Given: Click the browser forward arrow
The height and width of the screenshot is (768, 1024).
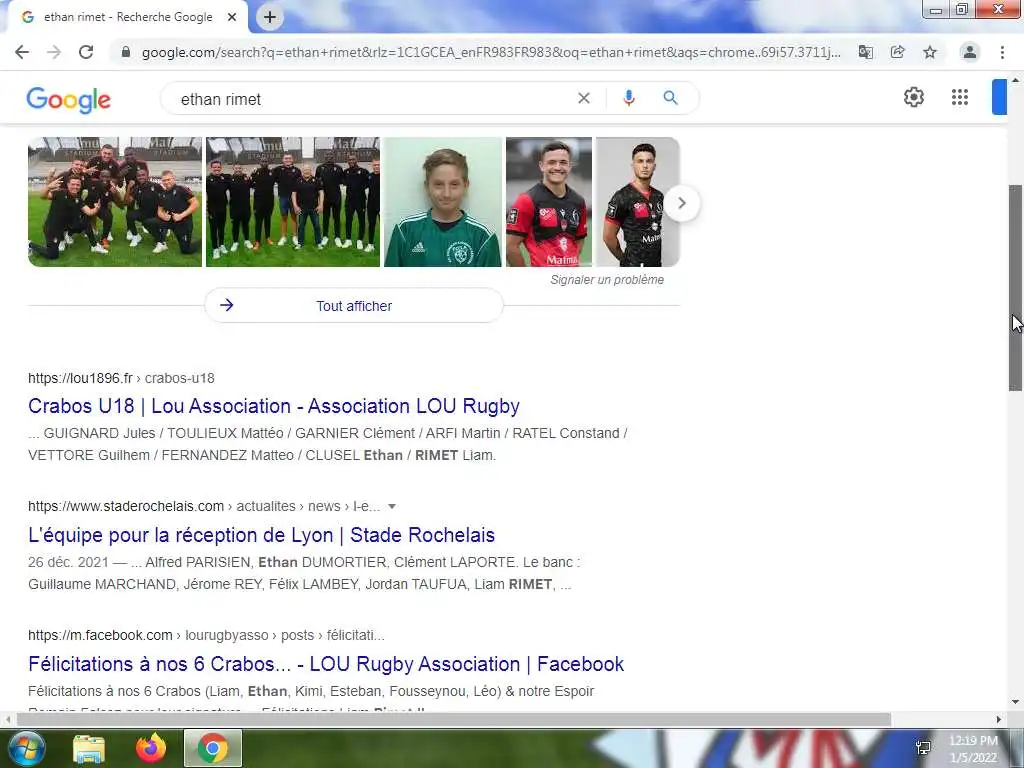Looking at the screenshot, I should (54, 52).
